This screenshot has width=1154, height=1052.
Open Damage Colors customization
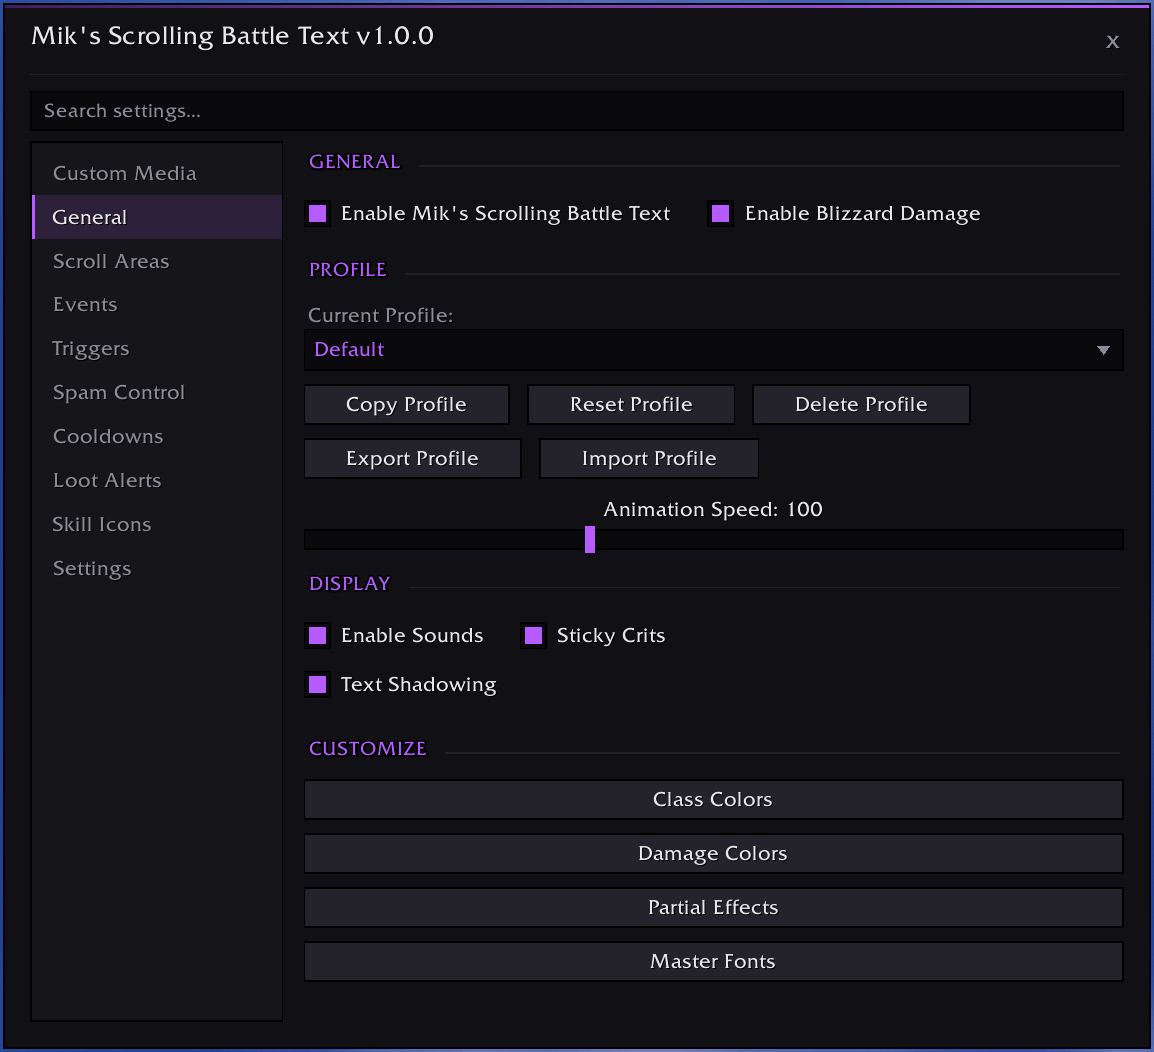713,853
